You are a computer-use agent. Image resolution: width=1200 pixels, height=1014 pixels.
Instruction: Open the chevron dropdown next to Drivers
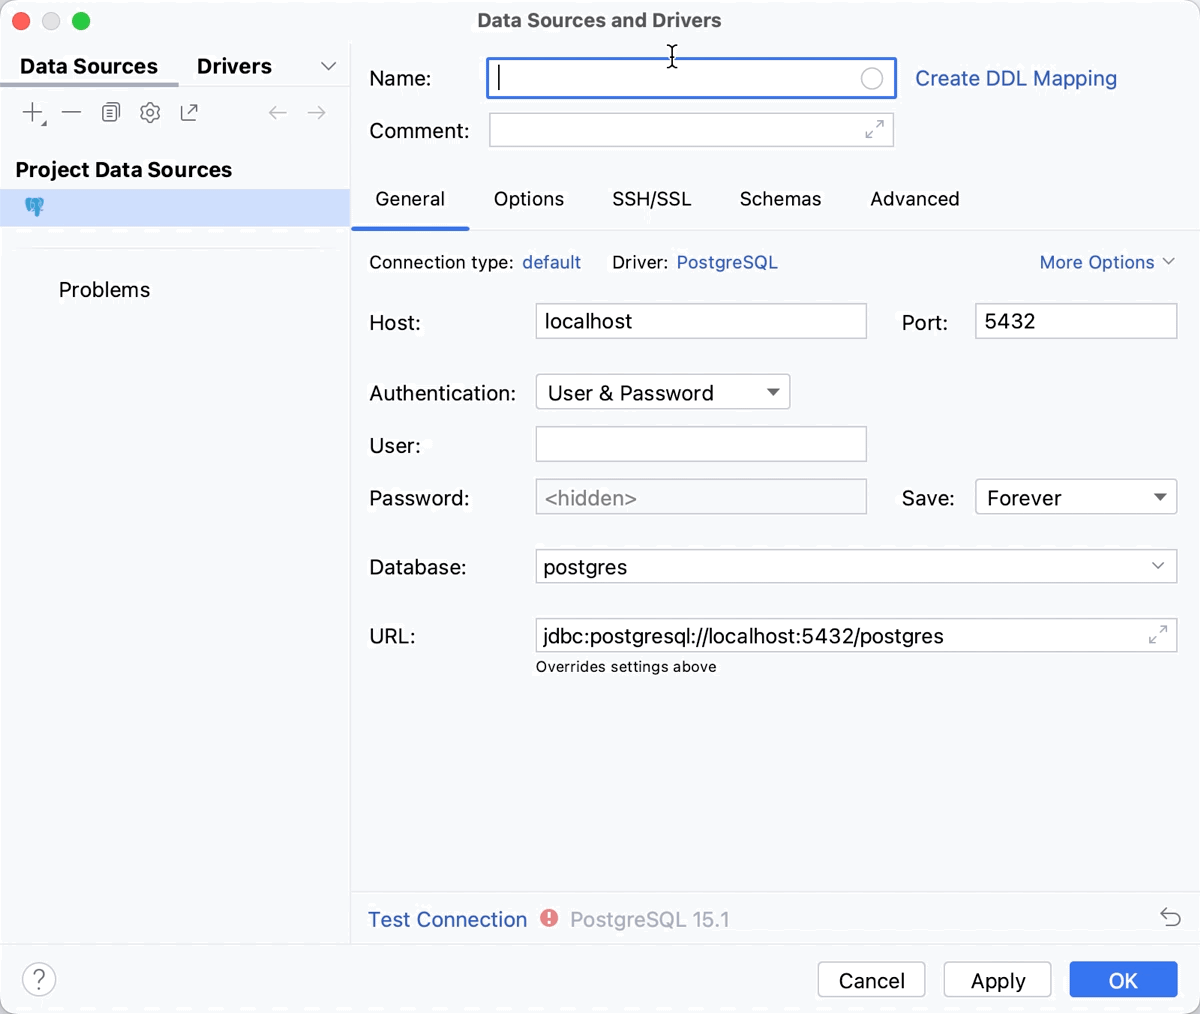[328, 66]
